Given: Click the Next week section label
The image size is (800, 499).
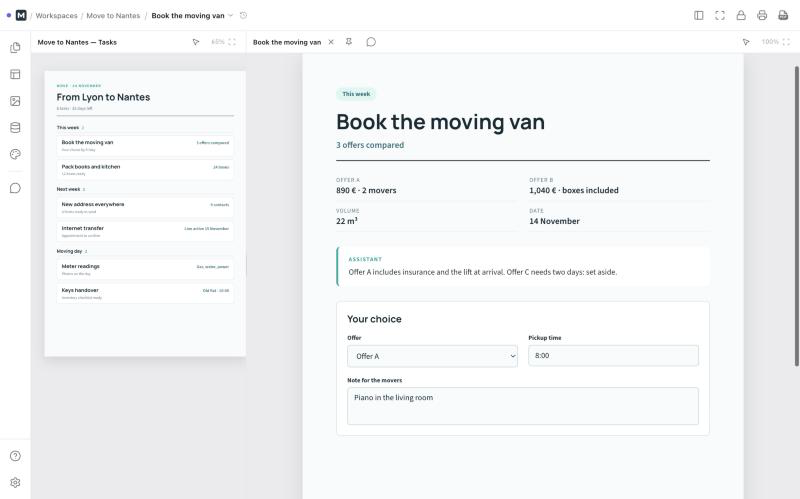Looking at the screenshot, I should (68, 189).
